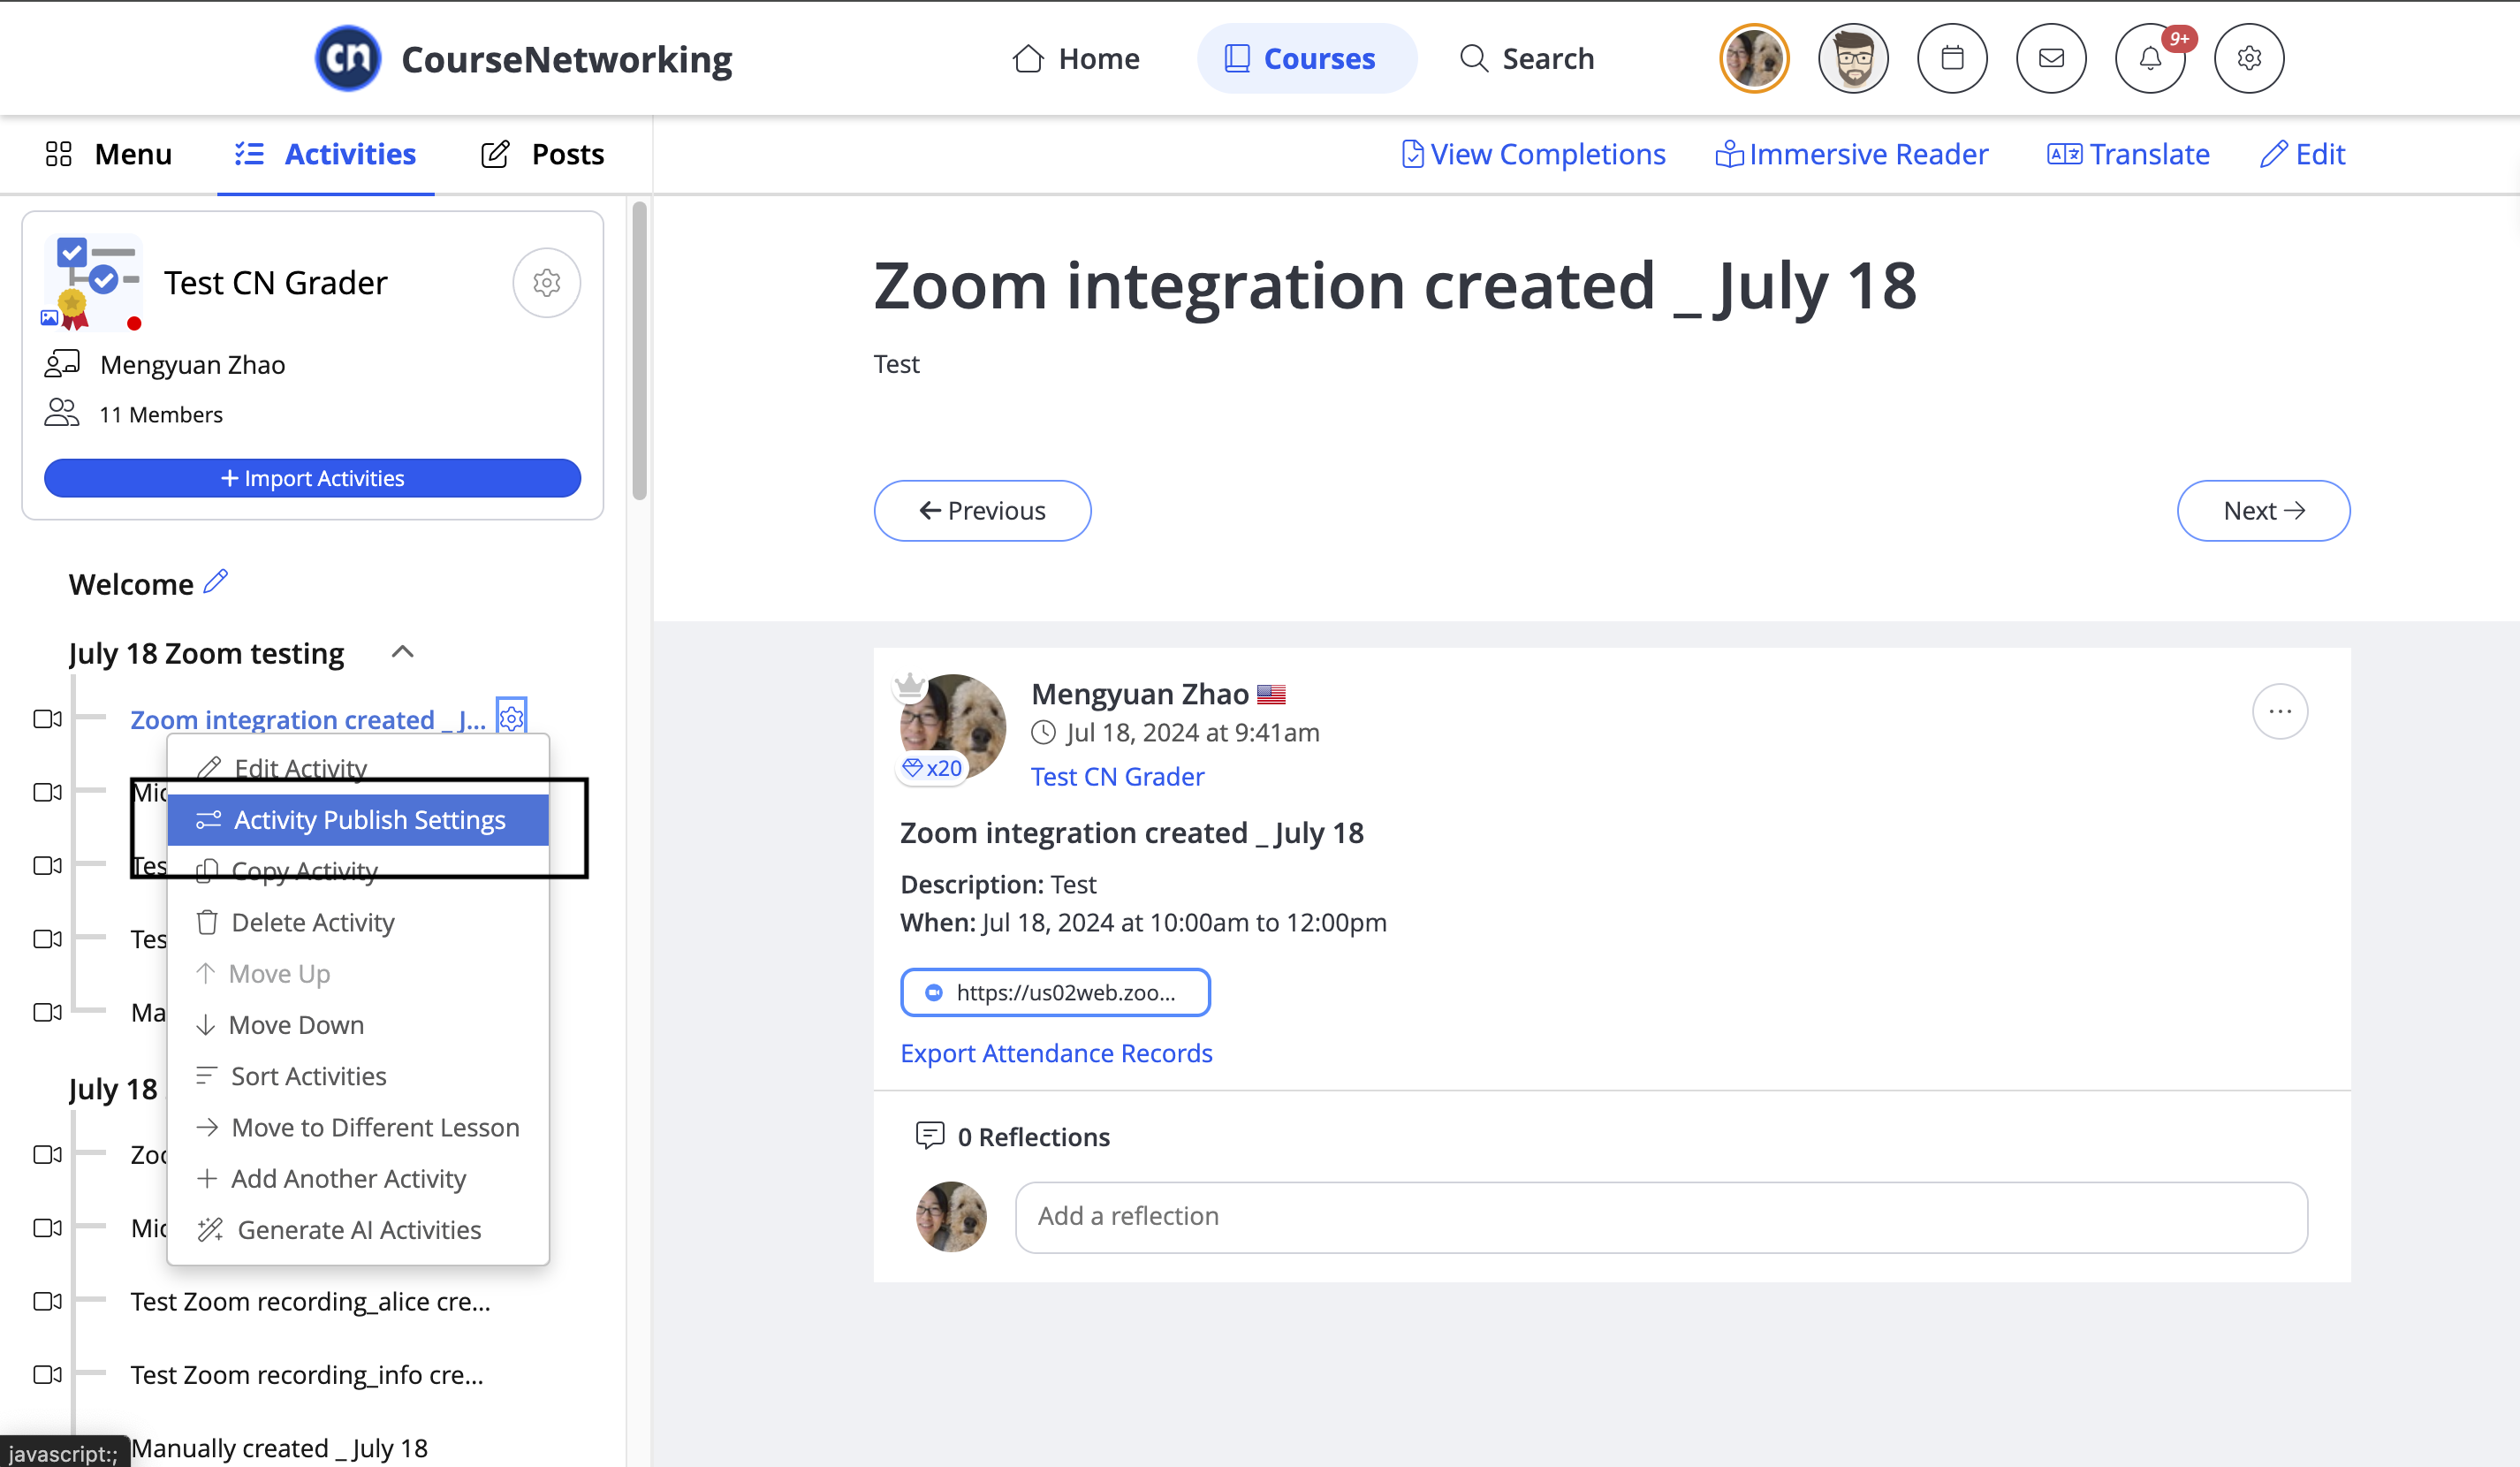Click the reflection author avatar
2520x1467 pixels.
pyautogui.click(x=951, y=1217)
